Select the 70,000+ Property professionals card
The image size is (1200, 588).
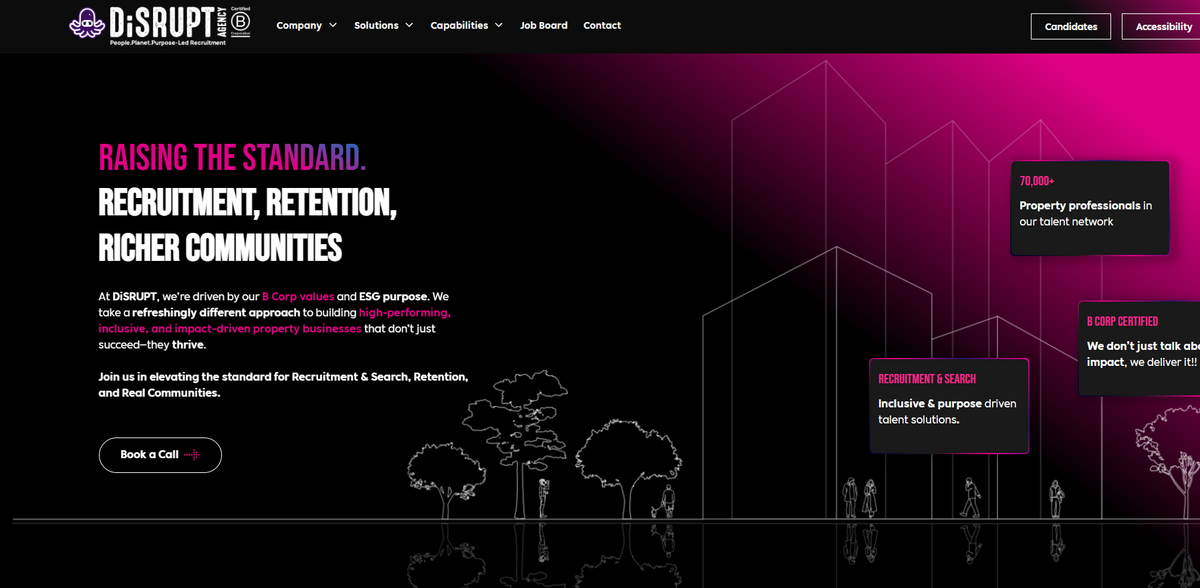[x=1089, y=208]
